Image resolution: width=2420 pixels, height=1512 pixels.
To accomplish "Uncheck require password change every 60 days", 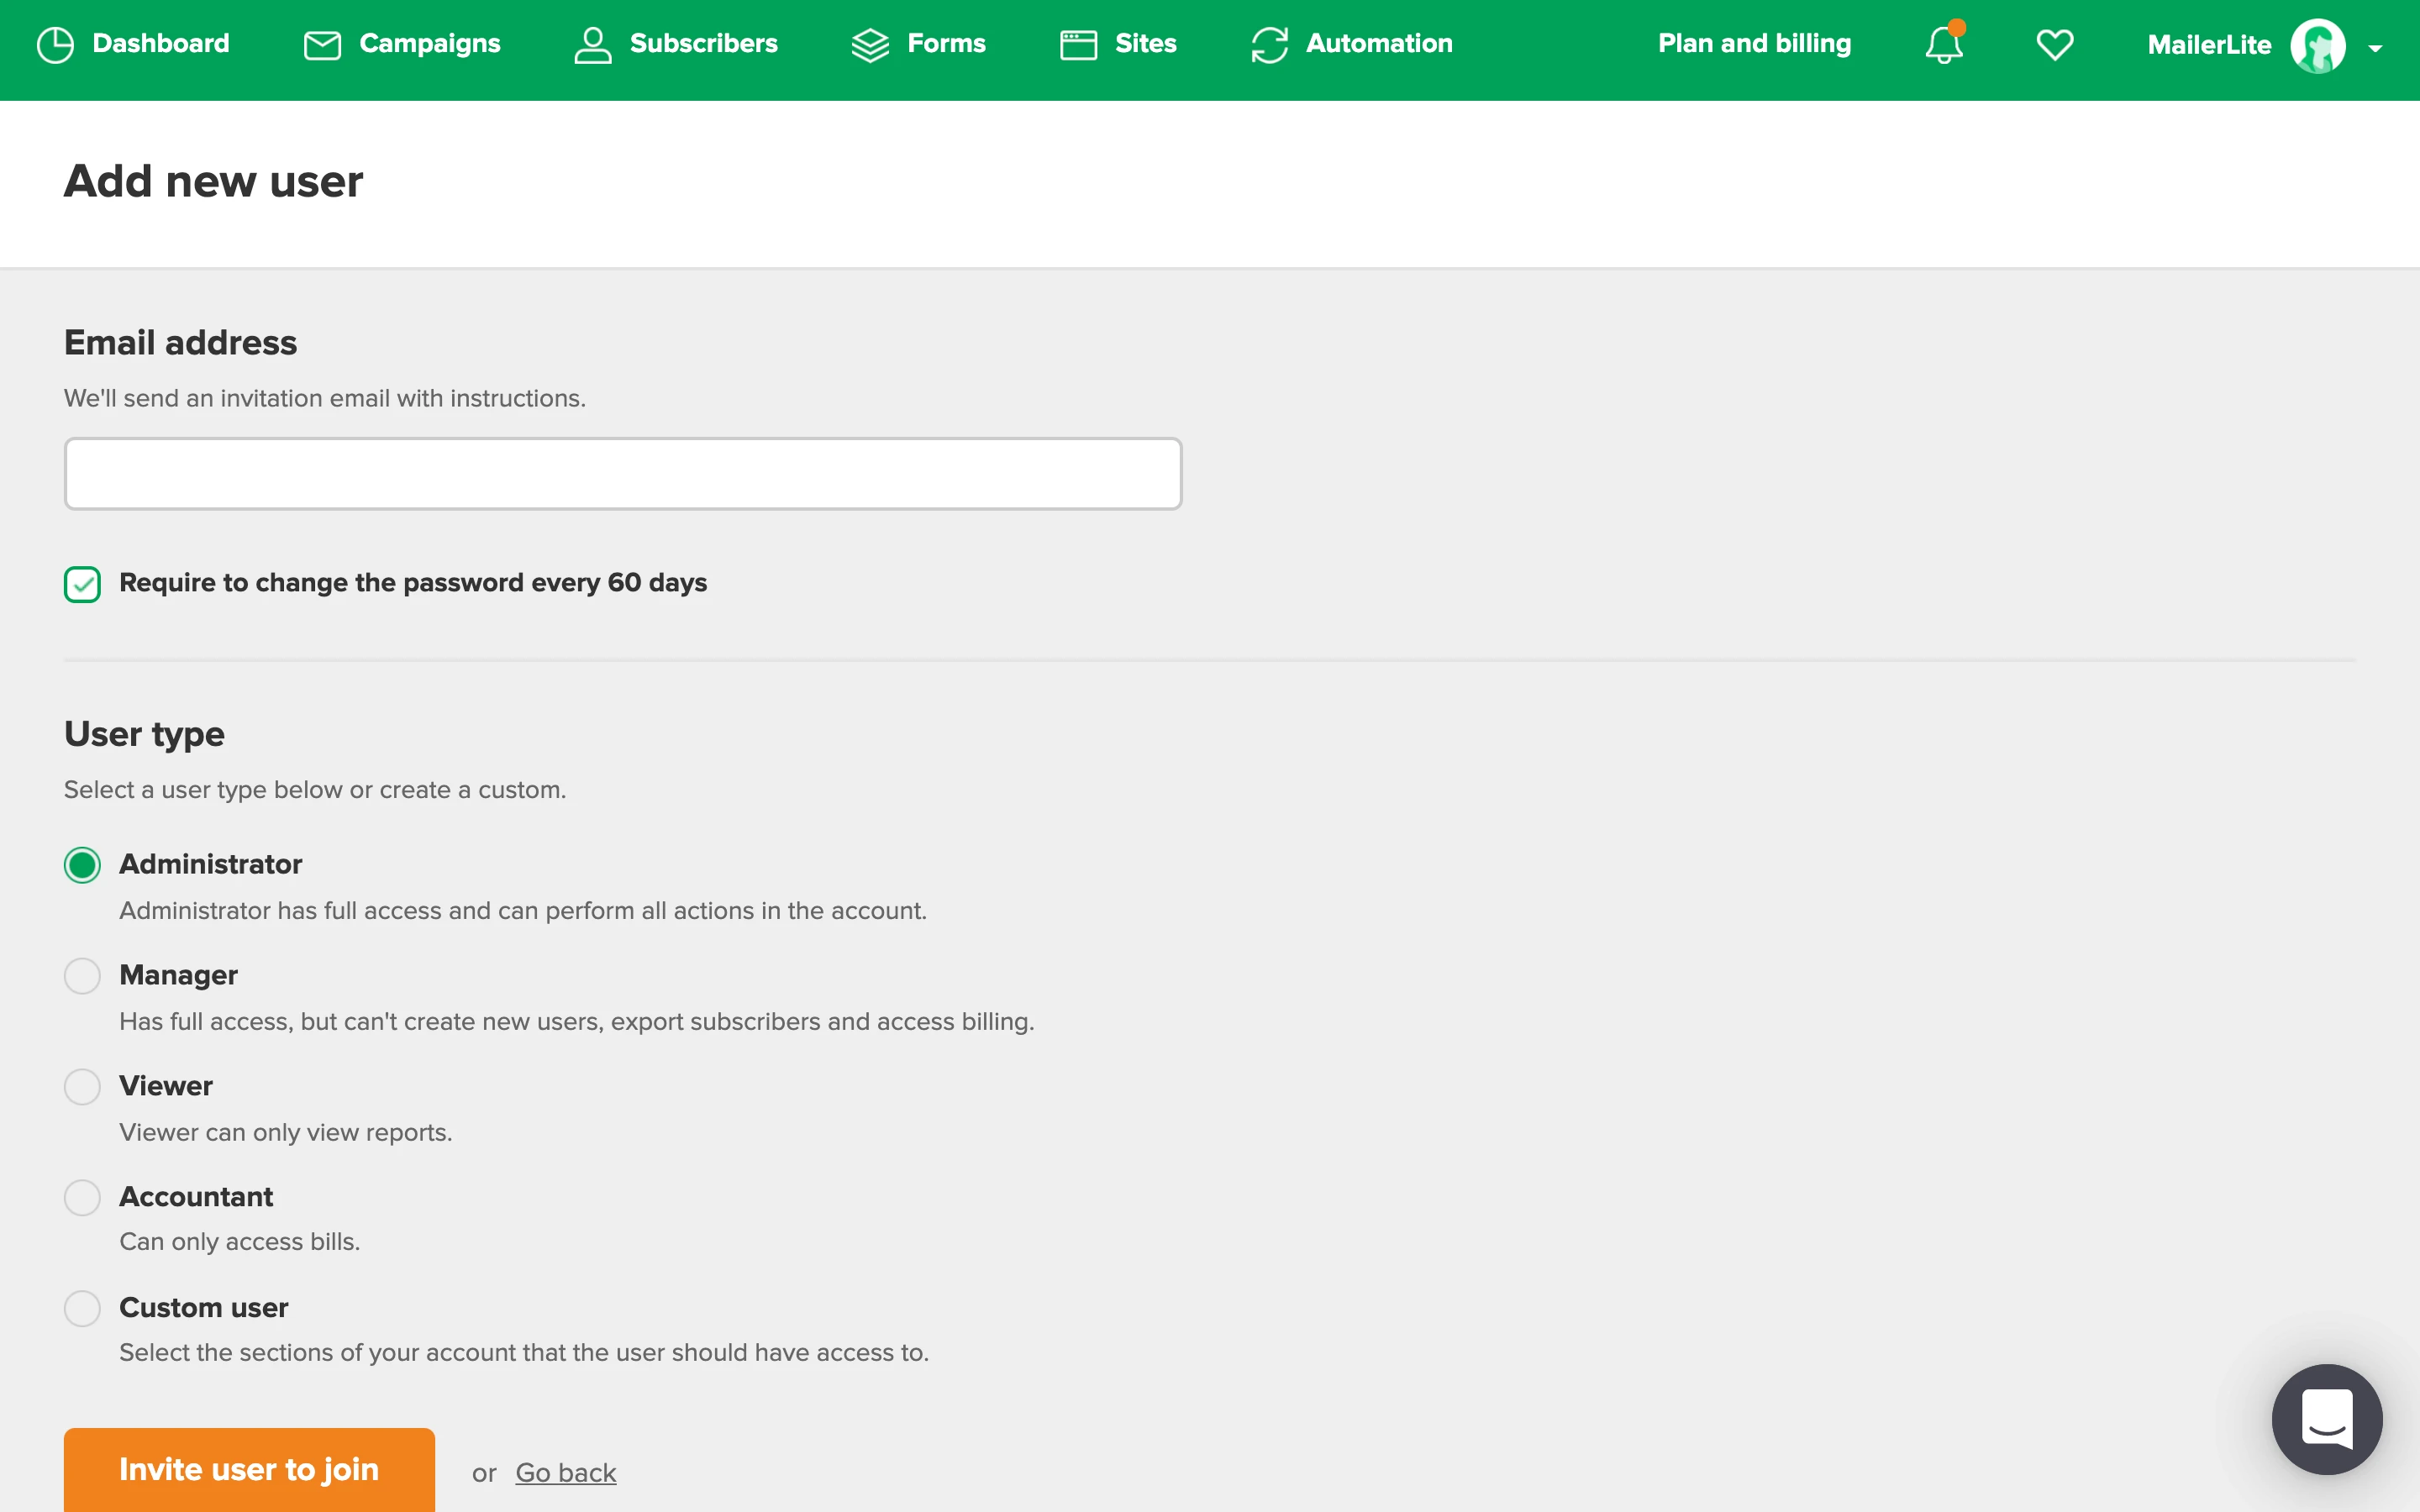I will click(x=82, y=584).
